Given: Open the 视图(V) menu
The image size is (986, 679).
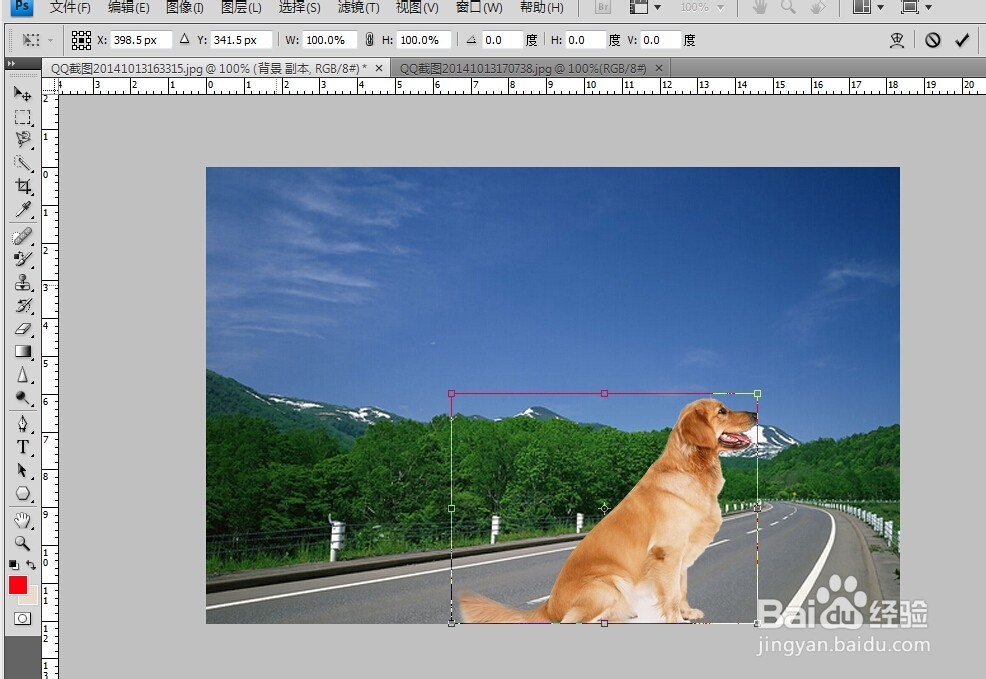Looking at the screenshot, I should (x=417, y=8).
